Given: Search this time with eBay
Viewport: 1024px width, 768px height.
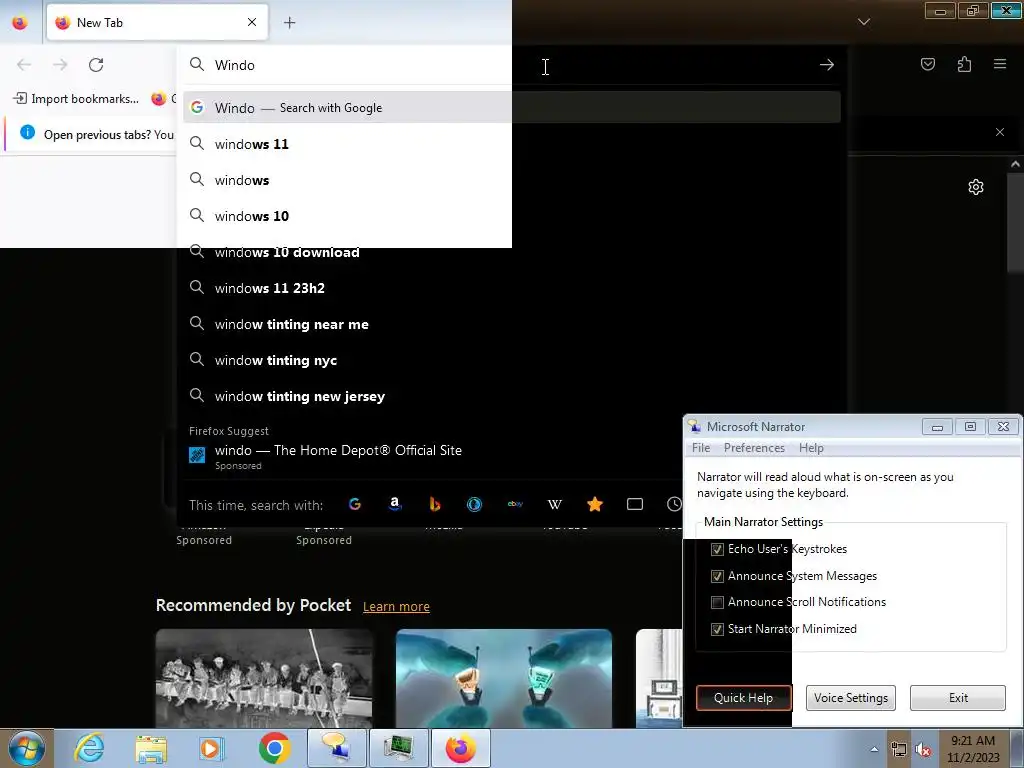Looking at the screenshot, I should tap(515, 504).
